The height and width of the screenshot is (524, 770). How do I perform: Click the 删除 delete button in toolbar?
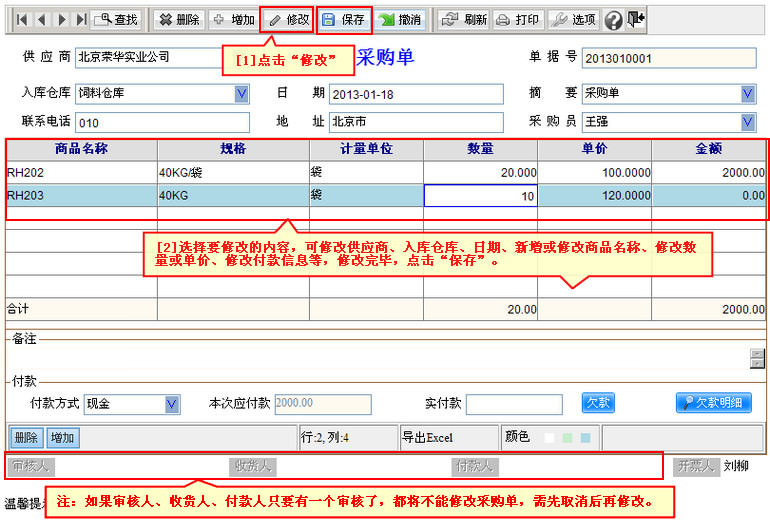point(180,19)
